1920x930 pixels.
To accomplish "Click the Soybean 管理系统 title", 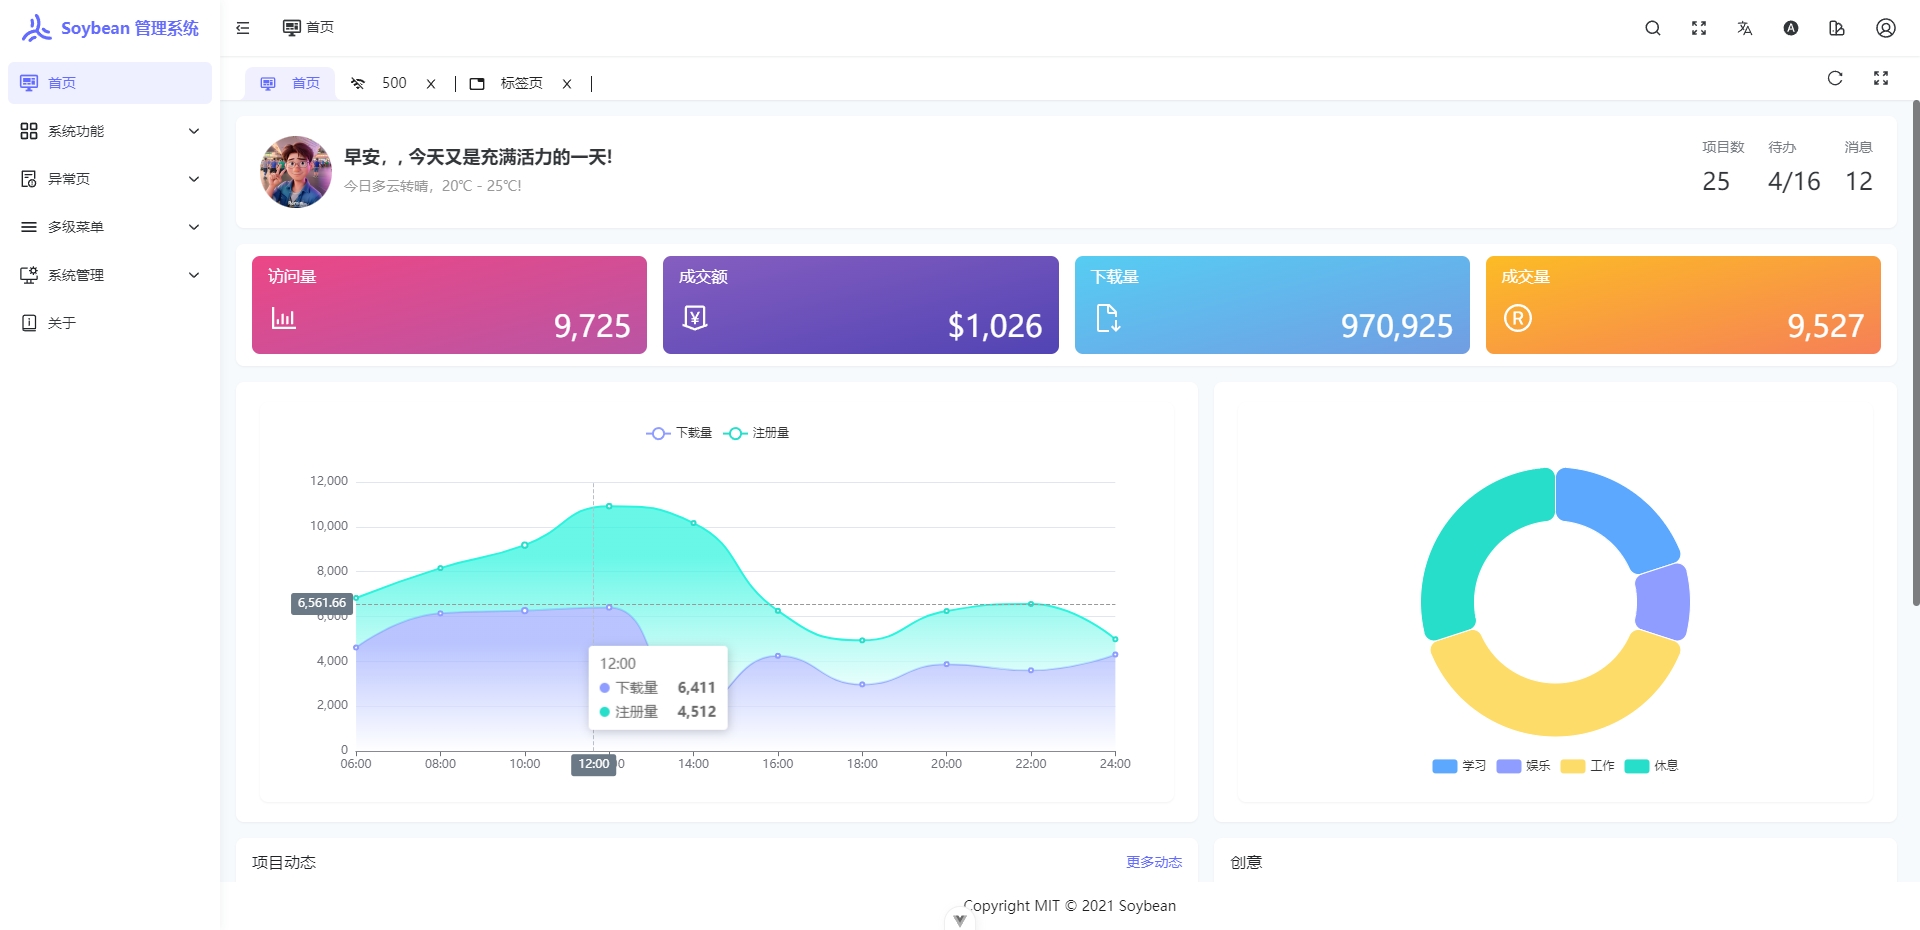I will tap(130, 28).
